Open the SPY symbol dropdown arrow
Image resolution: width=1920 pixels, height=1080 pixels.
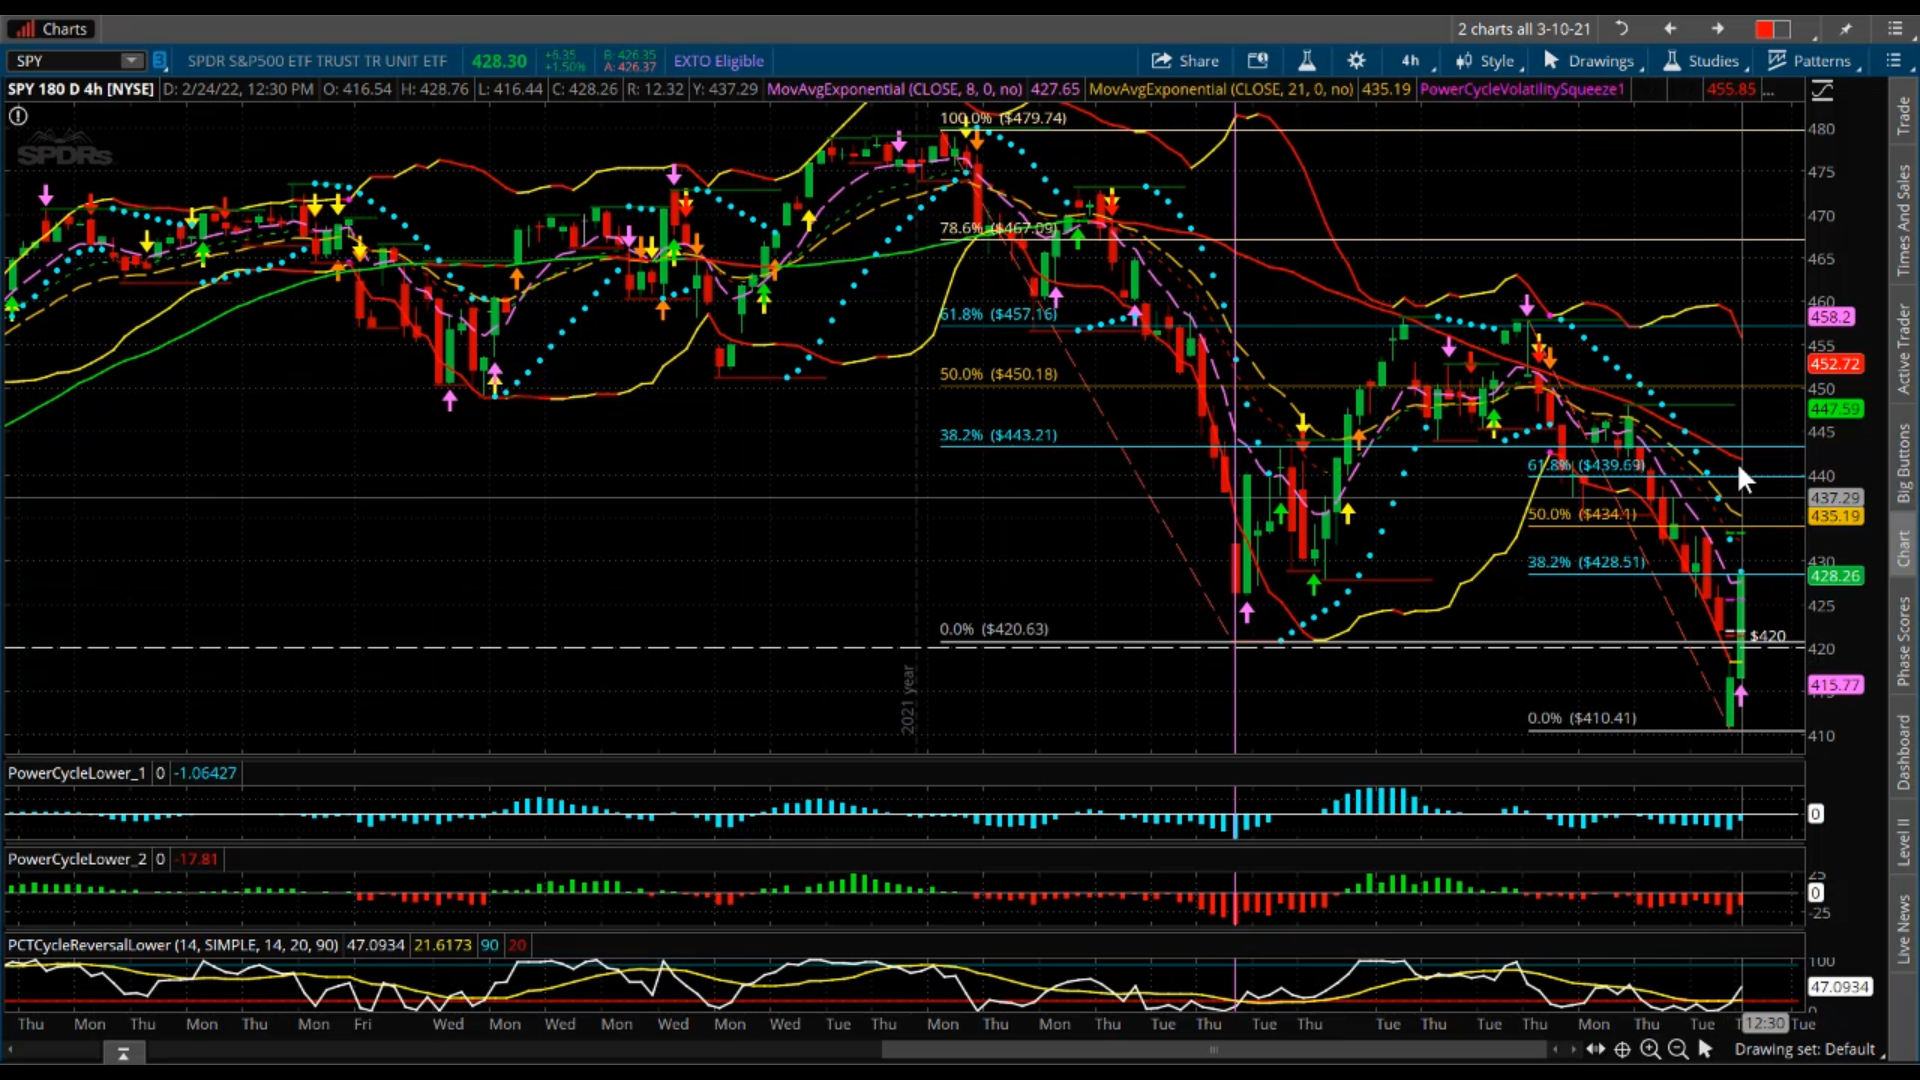pyautogui.click(x=131, y=61)
